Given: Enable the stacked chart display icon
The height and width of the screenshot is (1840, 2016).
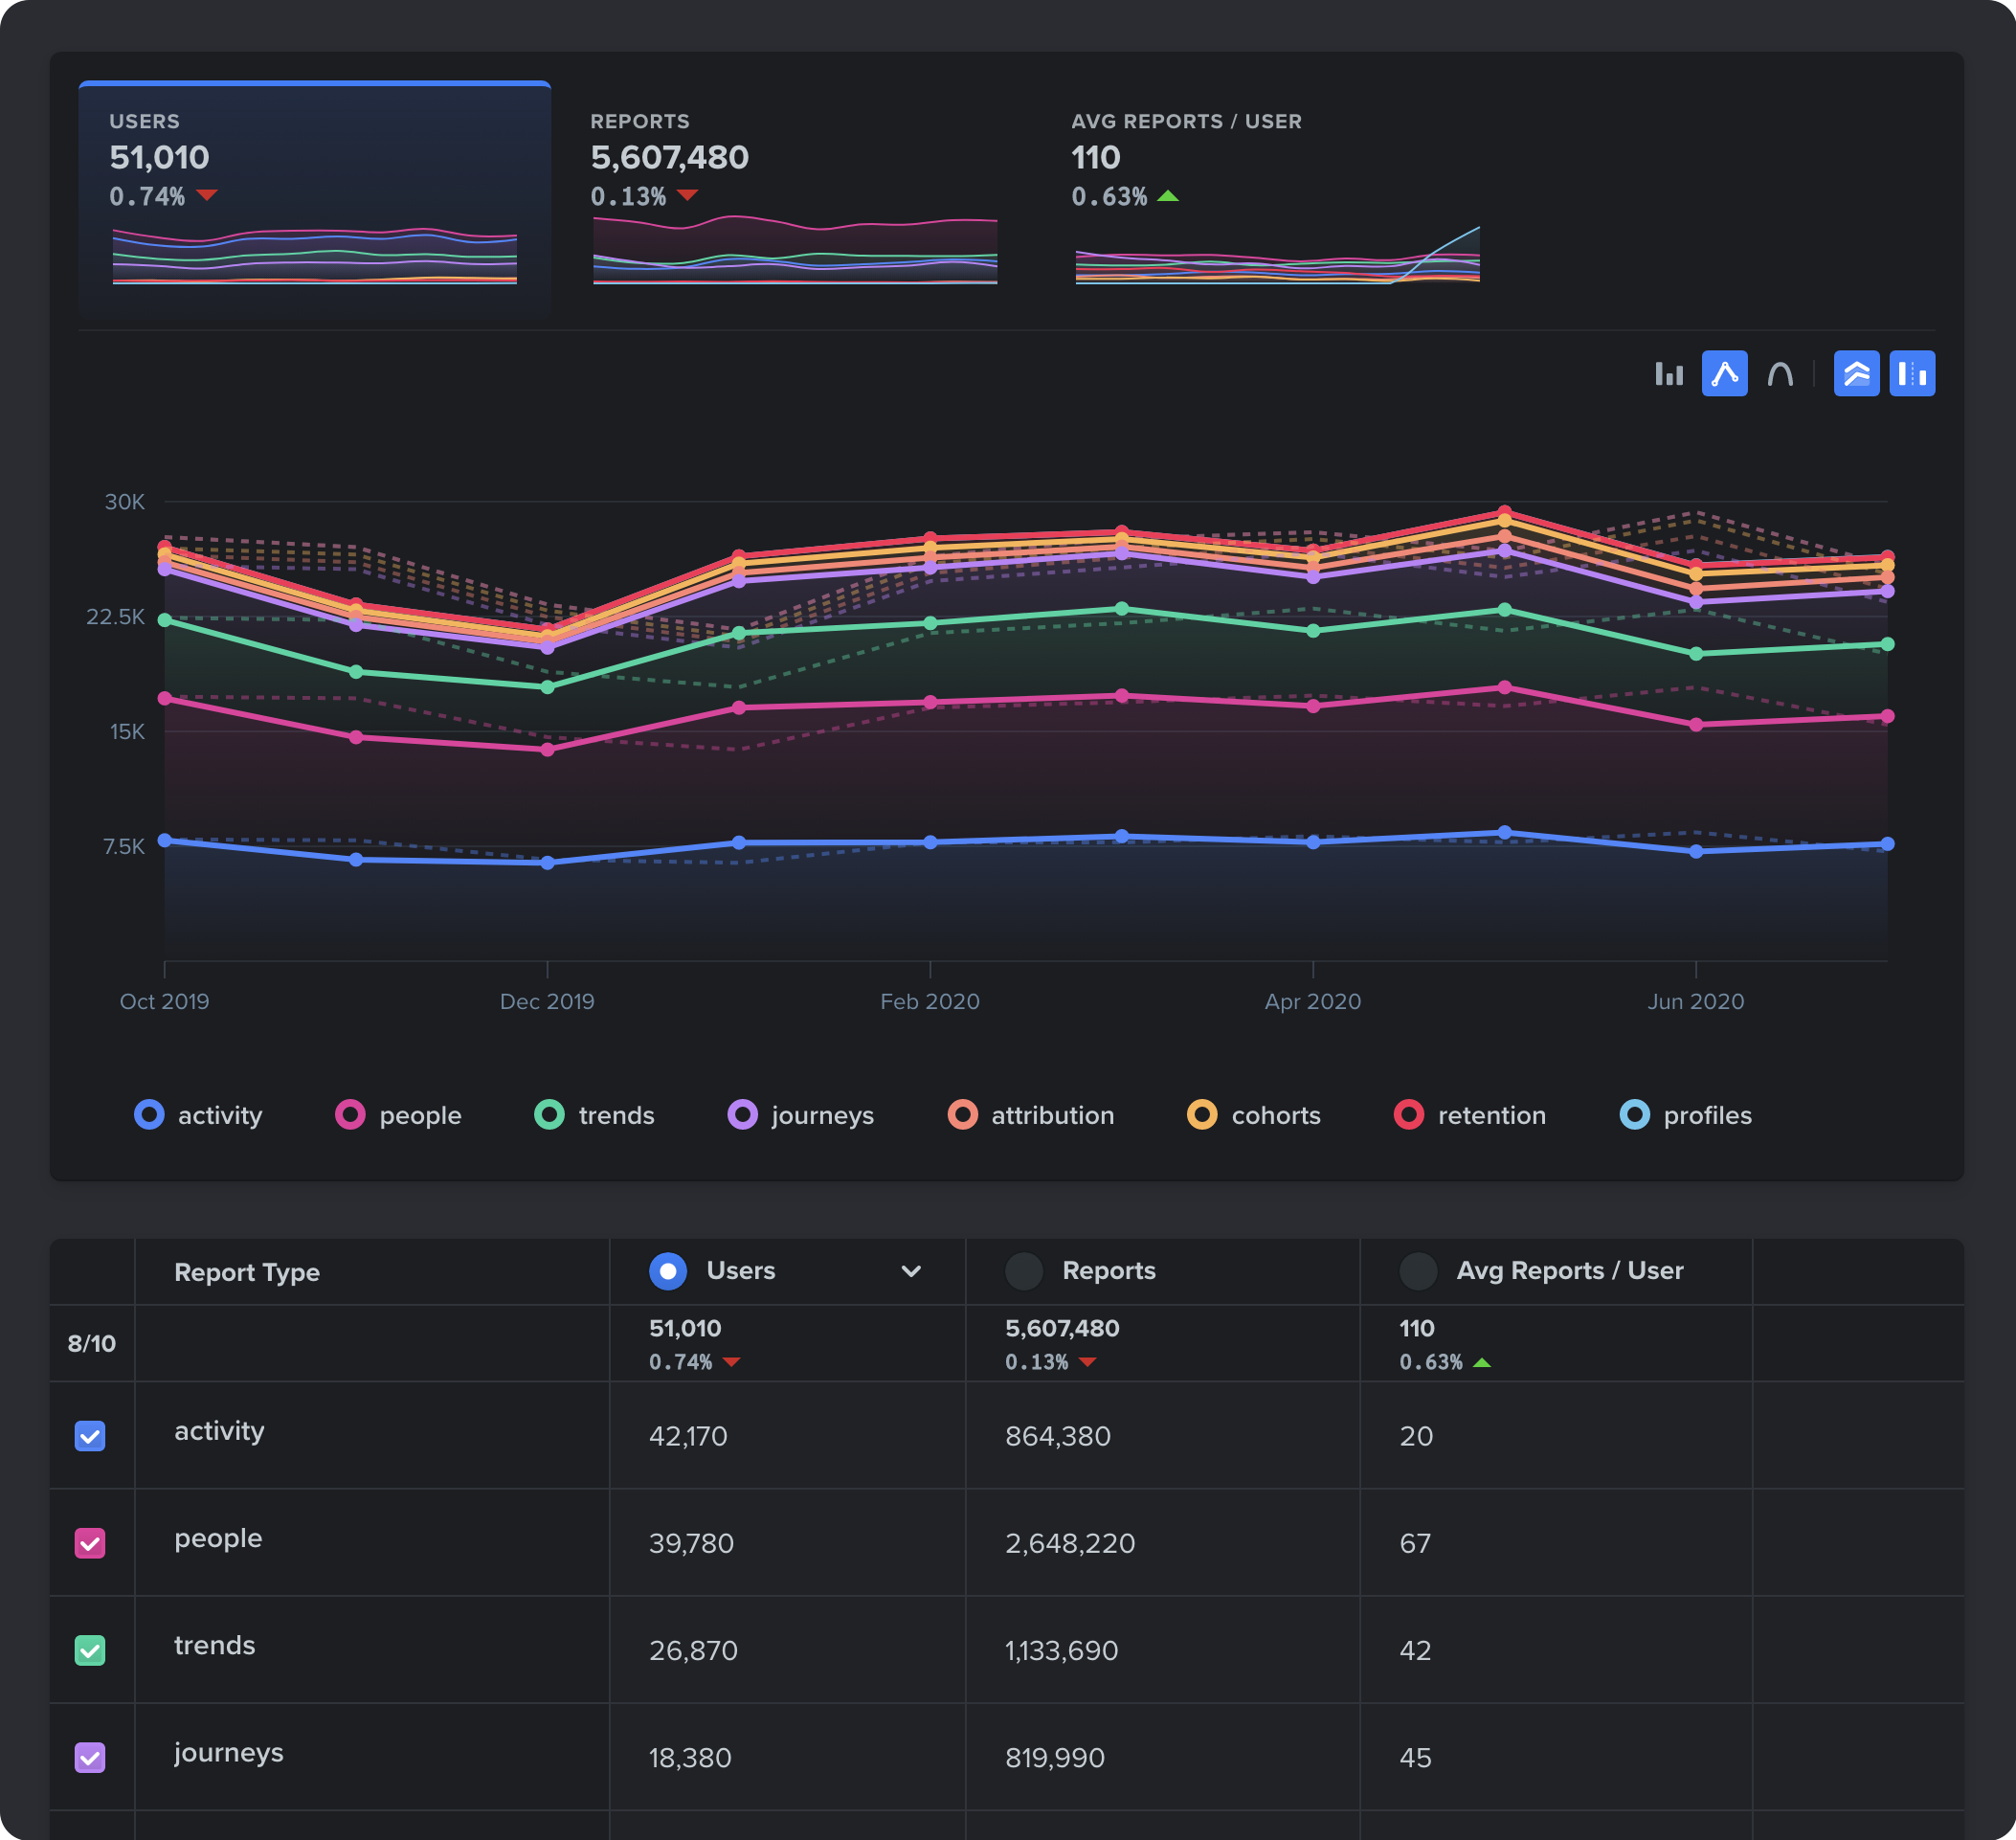Looking at the screenshot, I should (x=1856, y=374).
